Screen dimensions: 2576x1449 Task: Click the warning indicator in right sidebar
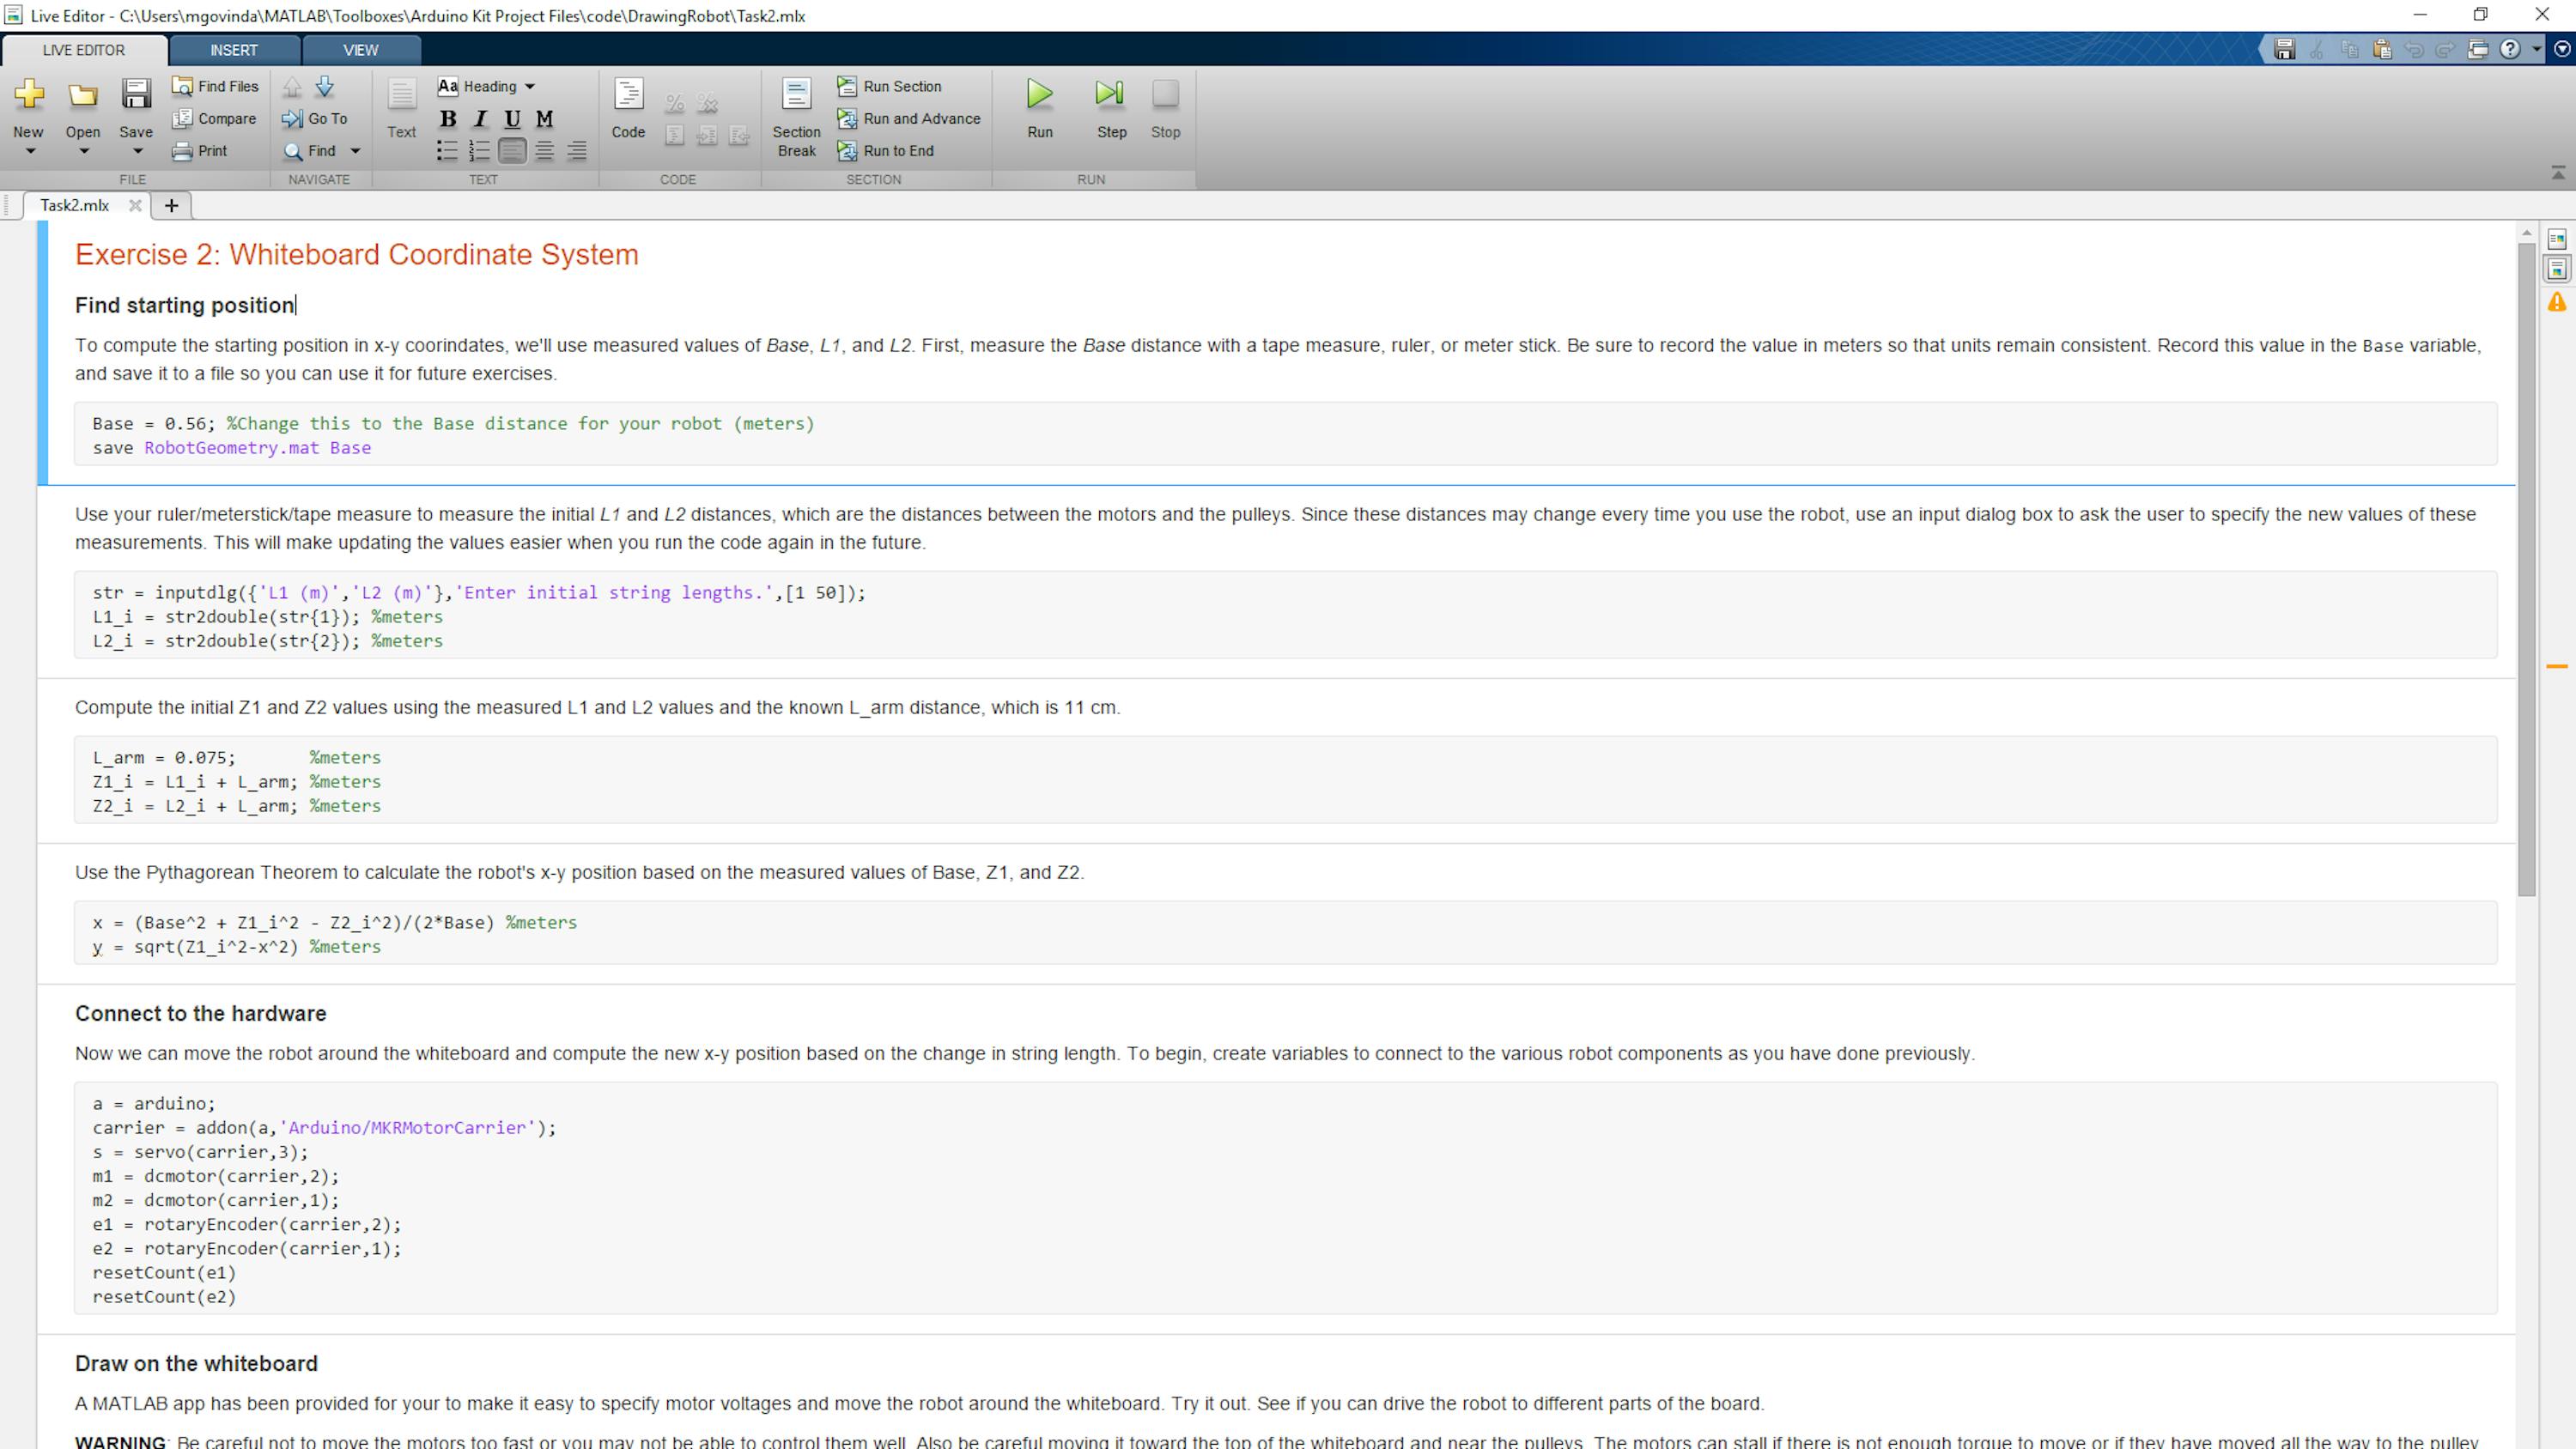(x=2557, y=301)
